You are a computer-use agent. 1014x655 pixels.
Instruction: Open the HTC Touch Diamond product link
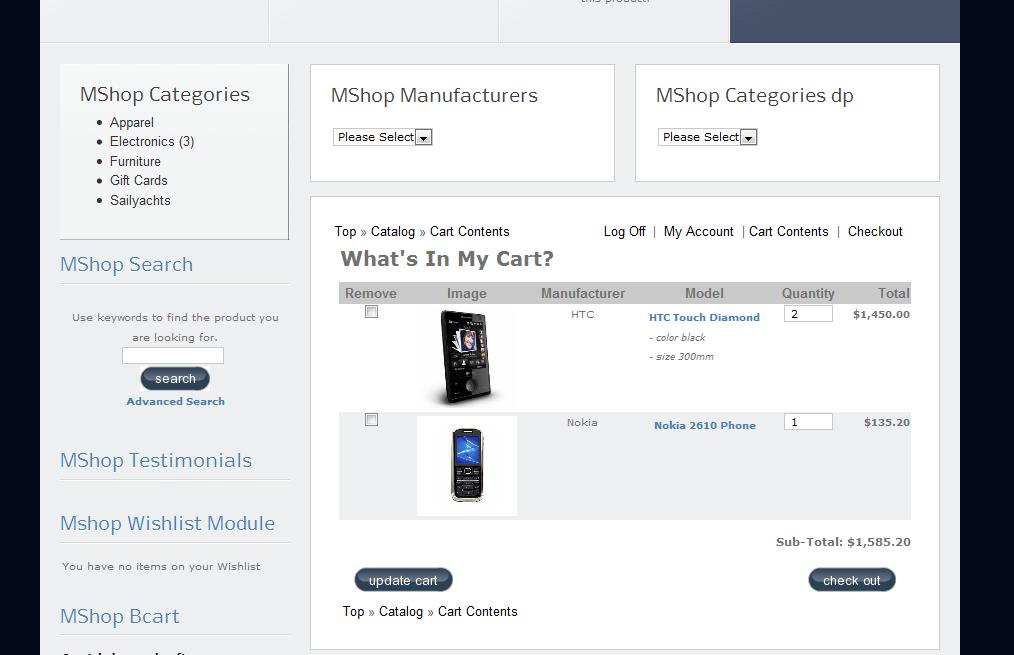[704, 317]
